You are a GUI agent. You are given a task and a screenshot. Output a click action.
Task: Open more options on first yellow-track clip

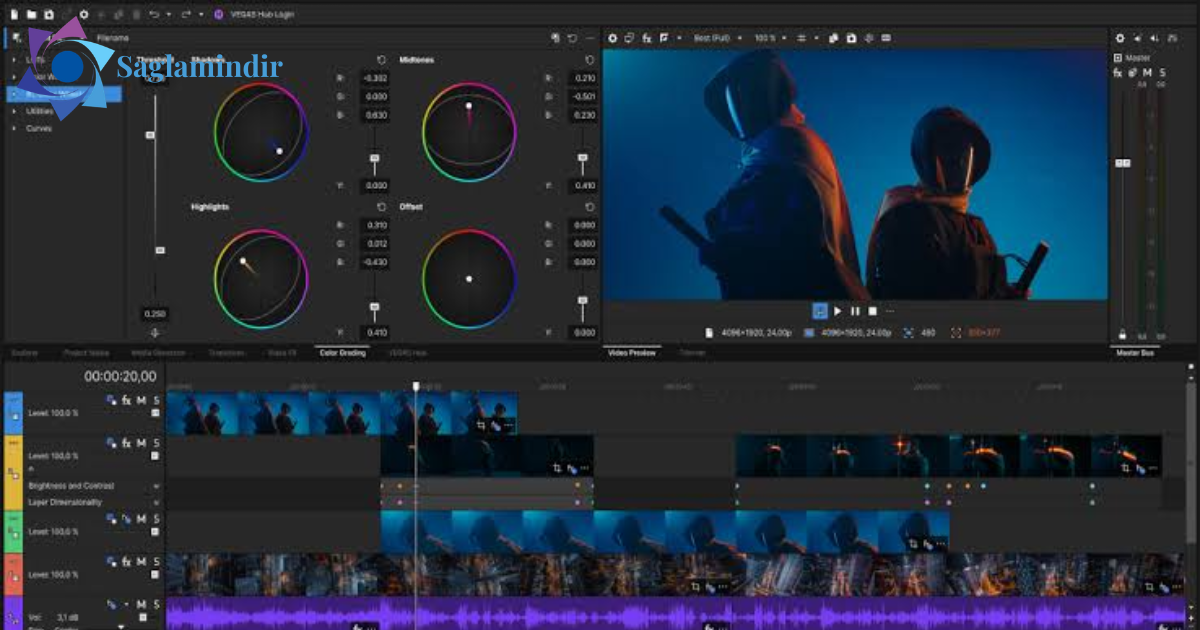585,468
